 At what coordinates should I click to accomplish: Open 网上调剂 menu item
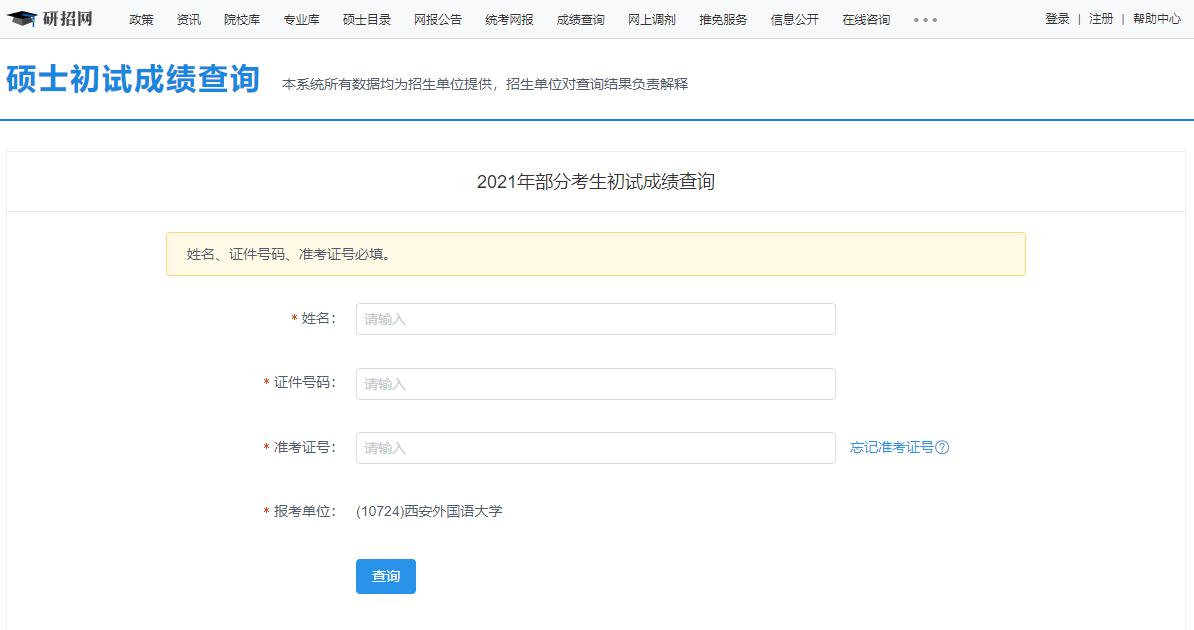point(651,20)
